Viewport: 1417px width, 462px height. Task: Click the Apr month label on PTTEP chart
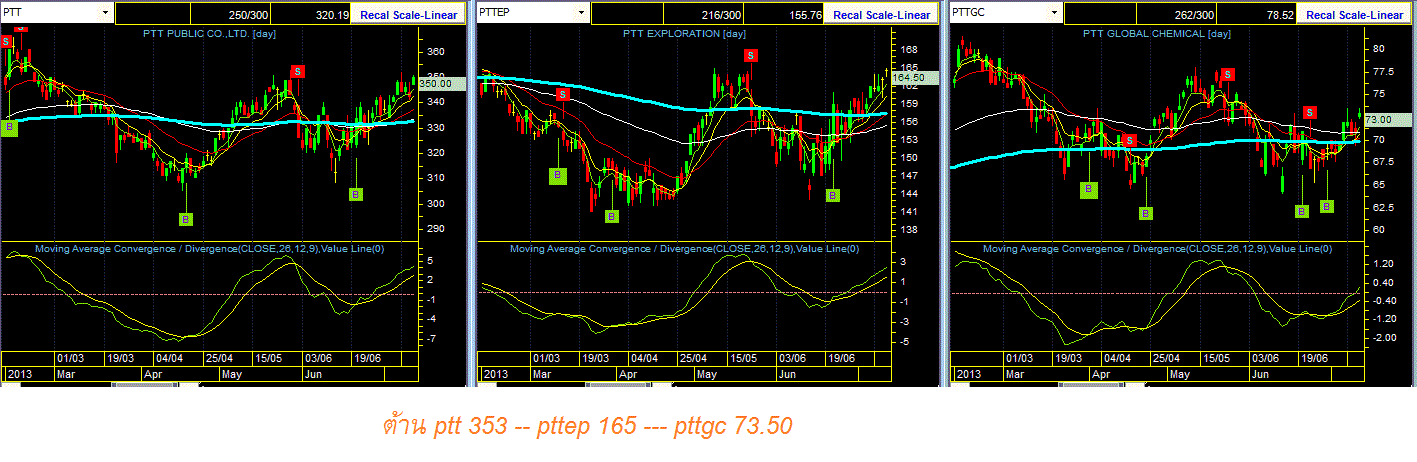pos(630,374)
